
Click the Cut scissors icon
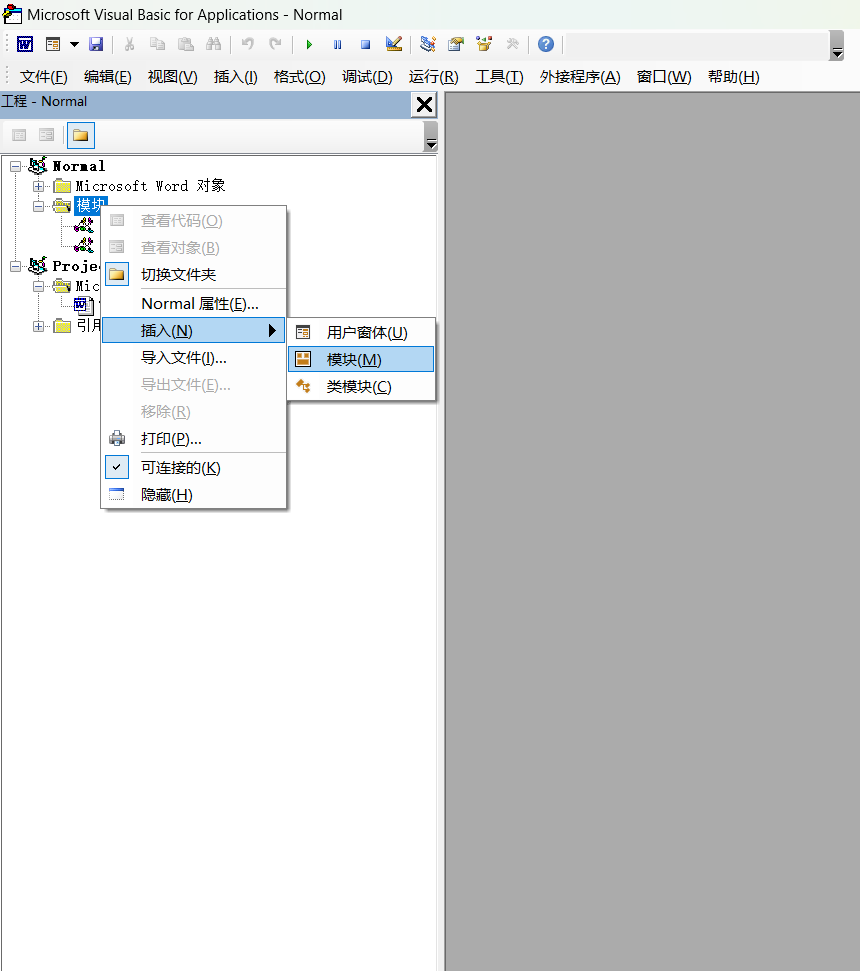pos(129,45)
